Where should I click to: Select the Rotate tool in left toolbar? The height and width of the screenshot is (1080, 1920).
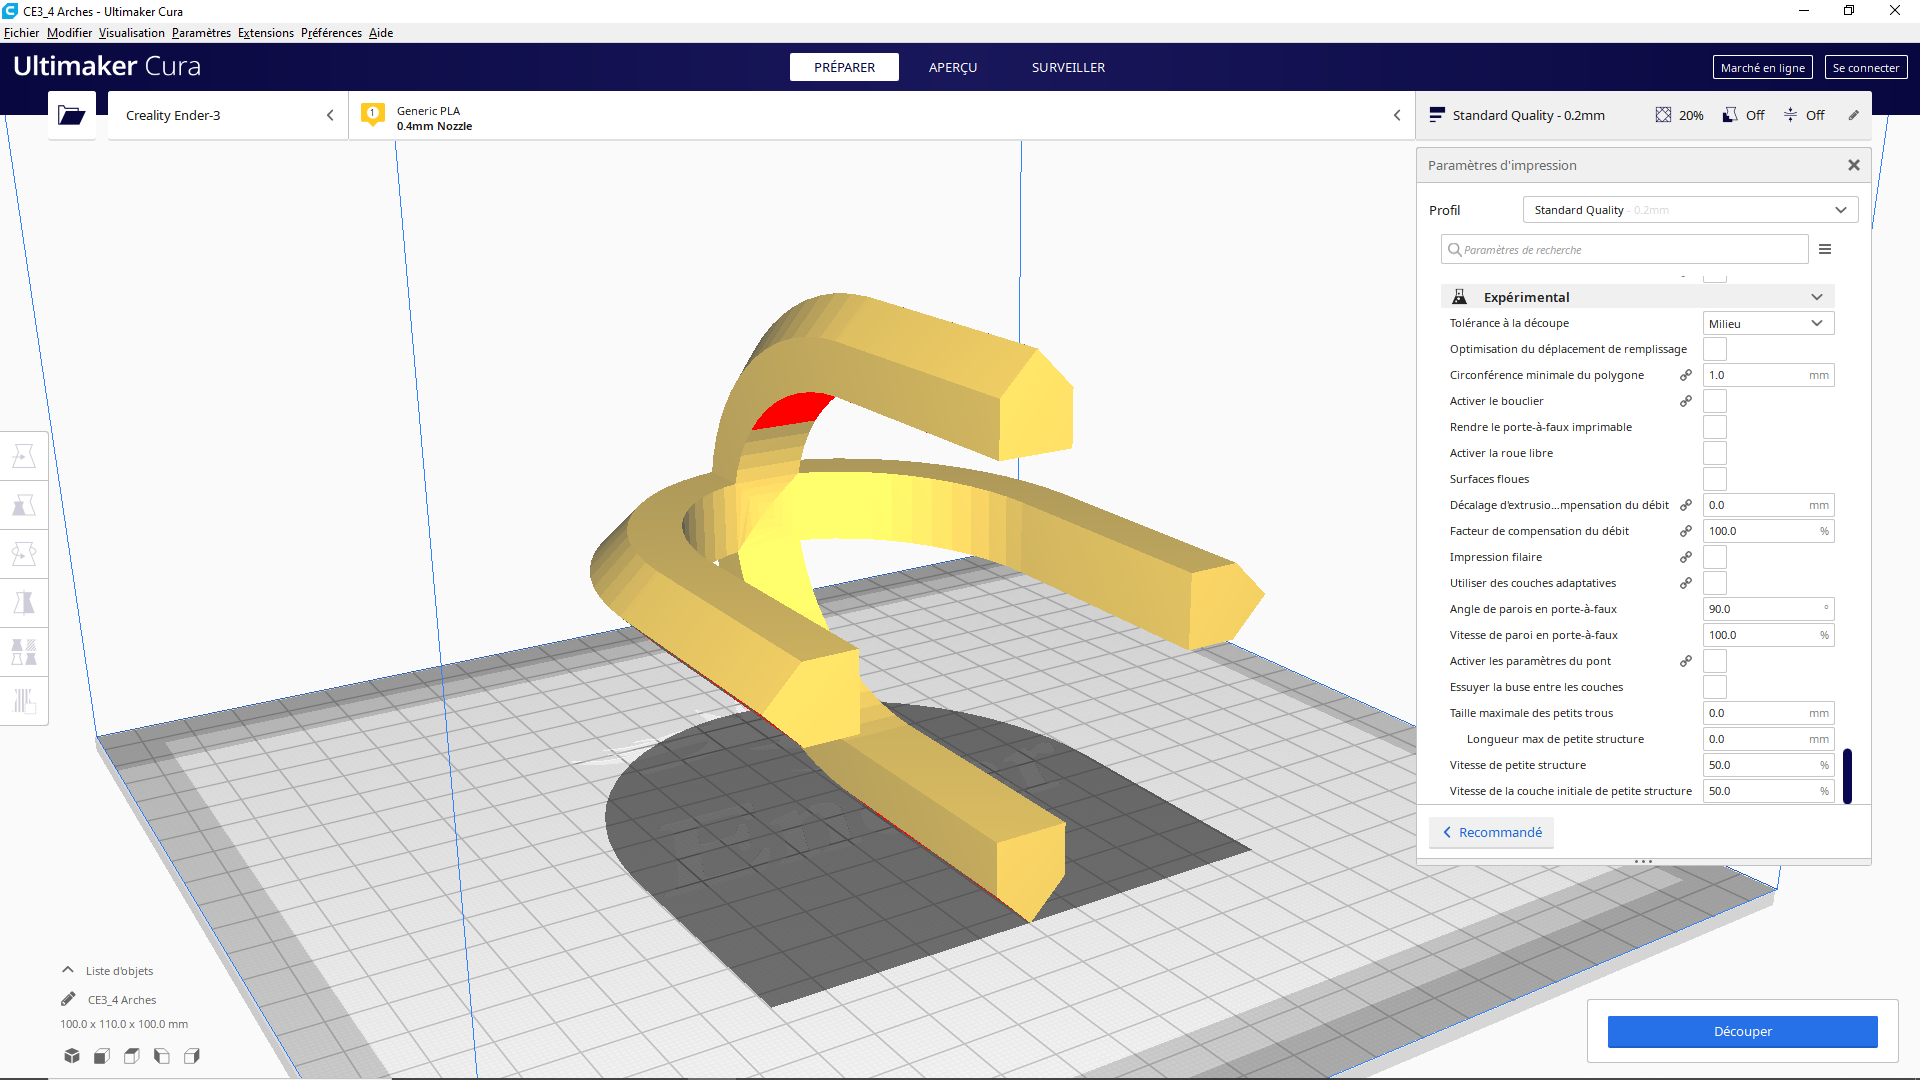(x=24, y=554)
